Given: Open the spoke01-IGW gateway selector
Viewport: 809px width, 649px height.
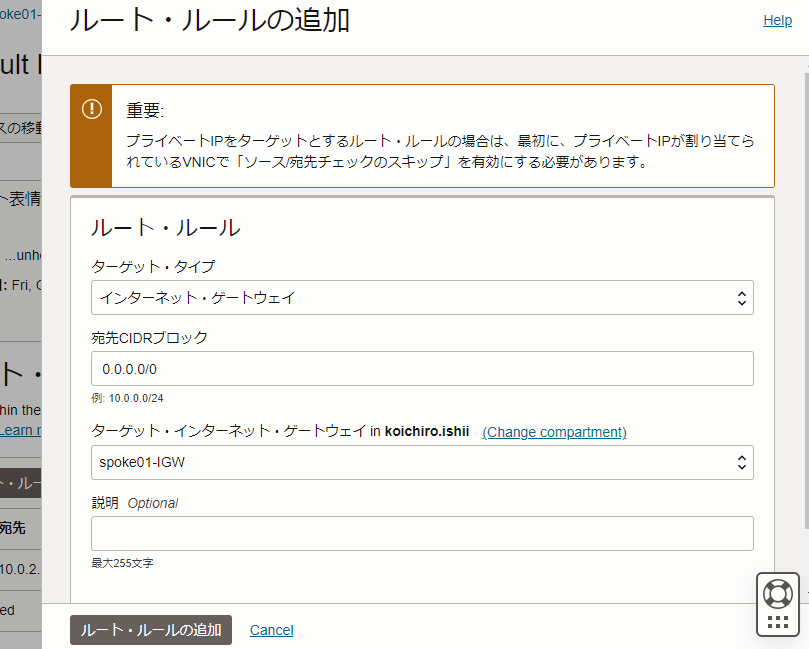Looking at the screenshot, I should pyautogui.click(x=421, y=462).
